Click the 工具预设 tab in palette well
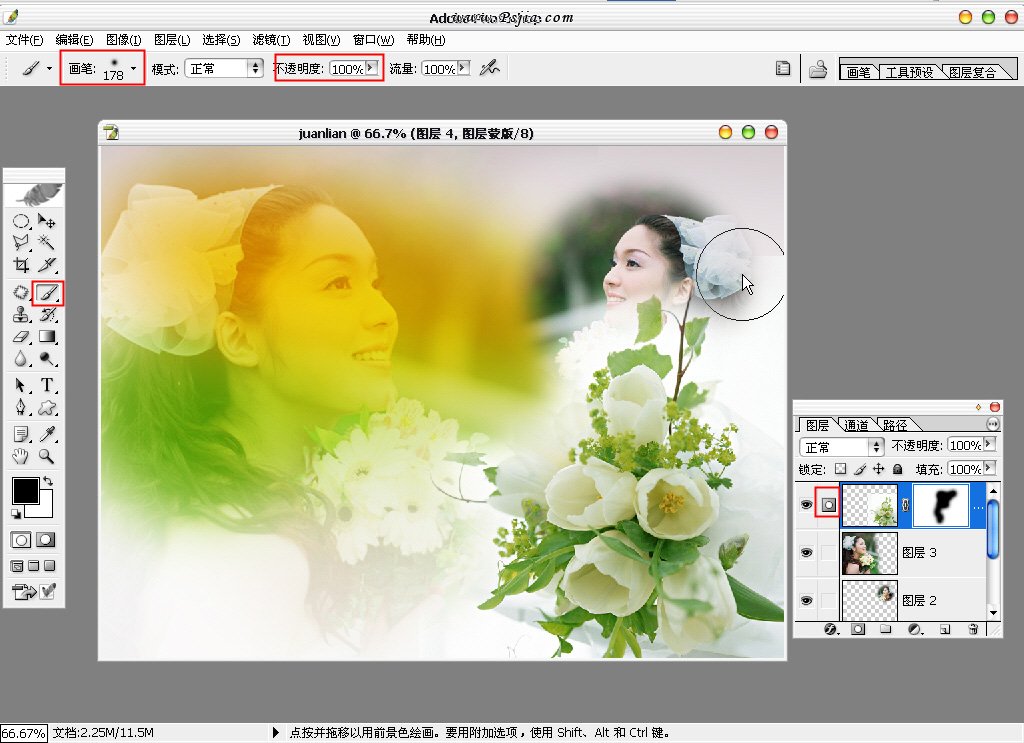Screen dimensions: 1024x743 click(x=909, y=72)
